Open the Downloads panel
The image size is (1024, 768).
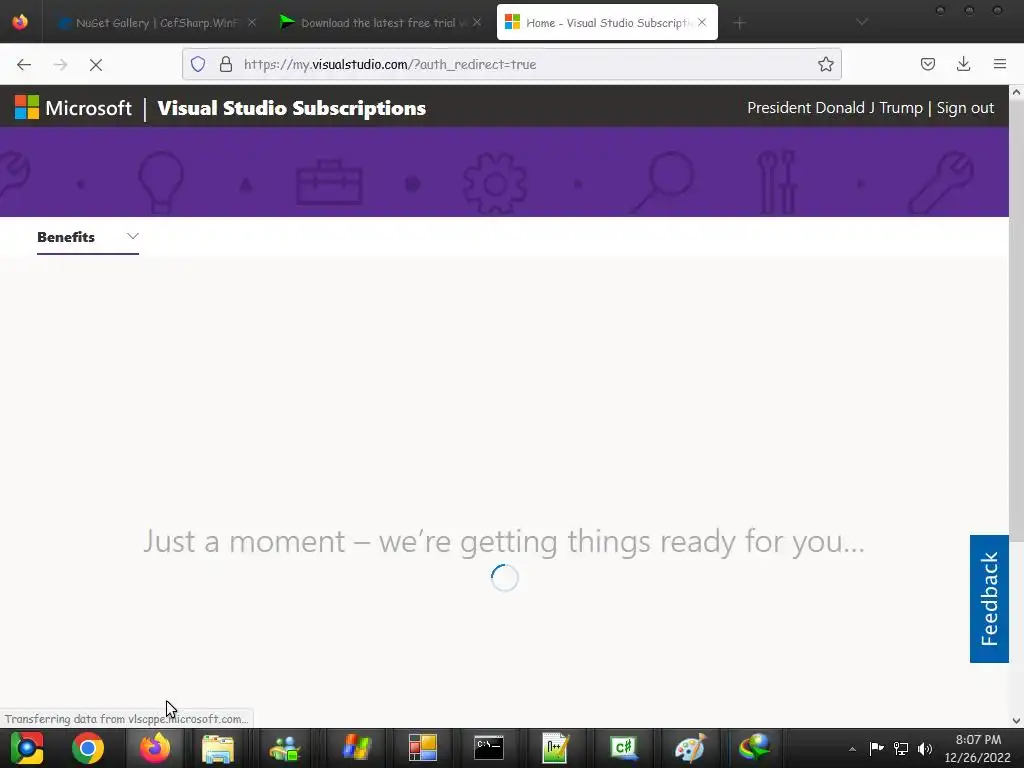pos(963,64)
